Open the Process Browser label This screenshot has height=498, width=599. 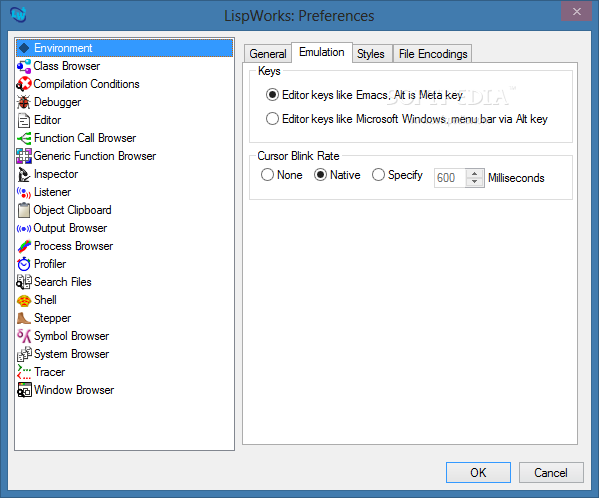(73, 246)
